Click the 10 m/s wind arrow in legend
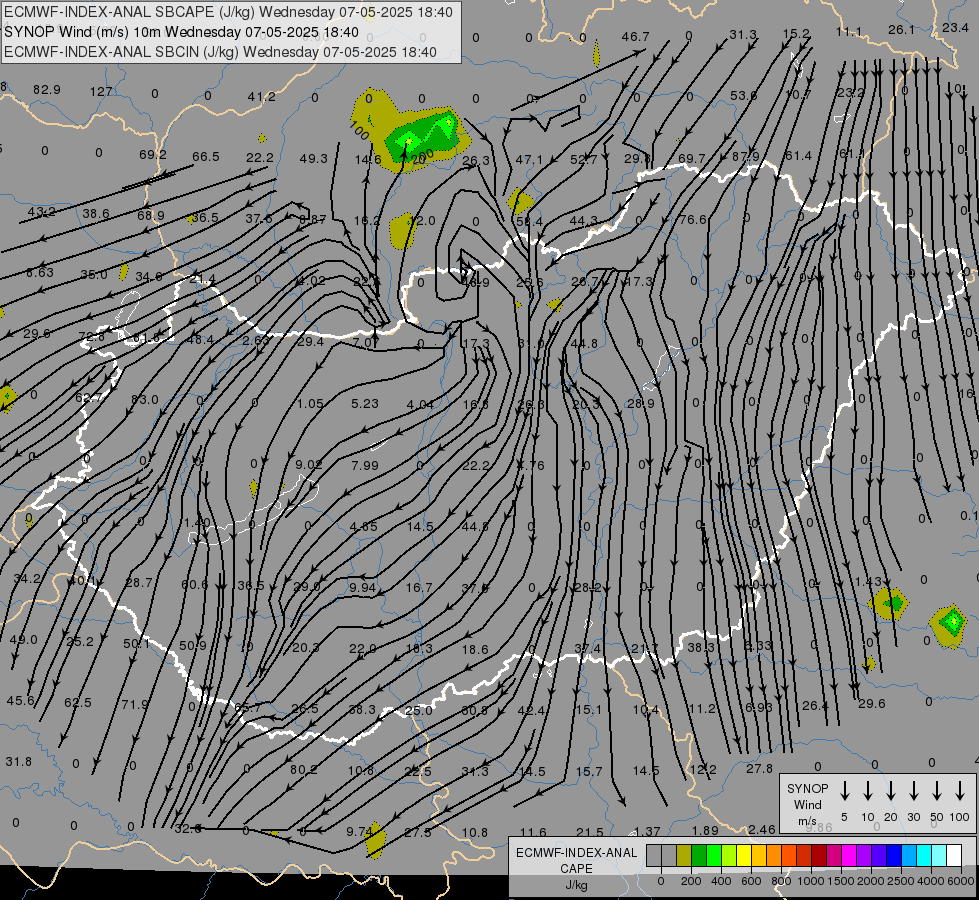This screenshot has width=979, height=900. pyautogui.click(x=867, y=791)
